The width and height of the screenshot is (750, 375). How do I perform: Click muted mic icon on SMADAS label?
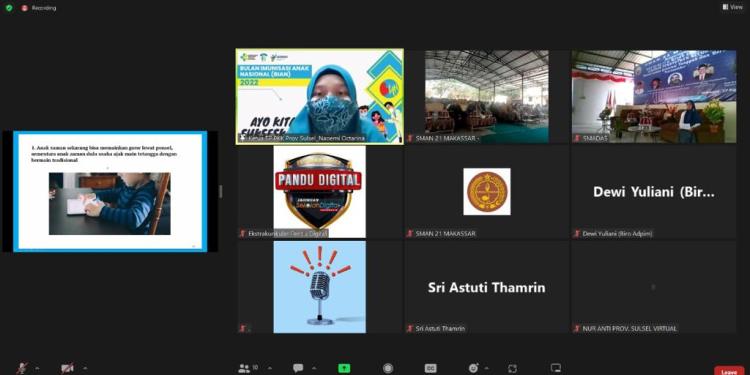point(577,138)
